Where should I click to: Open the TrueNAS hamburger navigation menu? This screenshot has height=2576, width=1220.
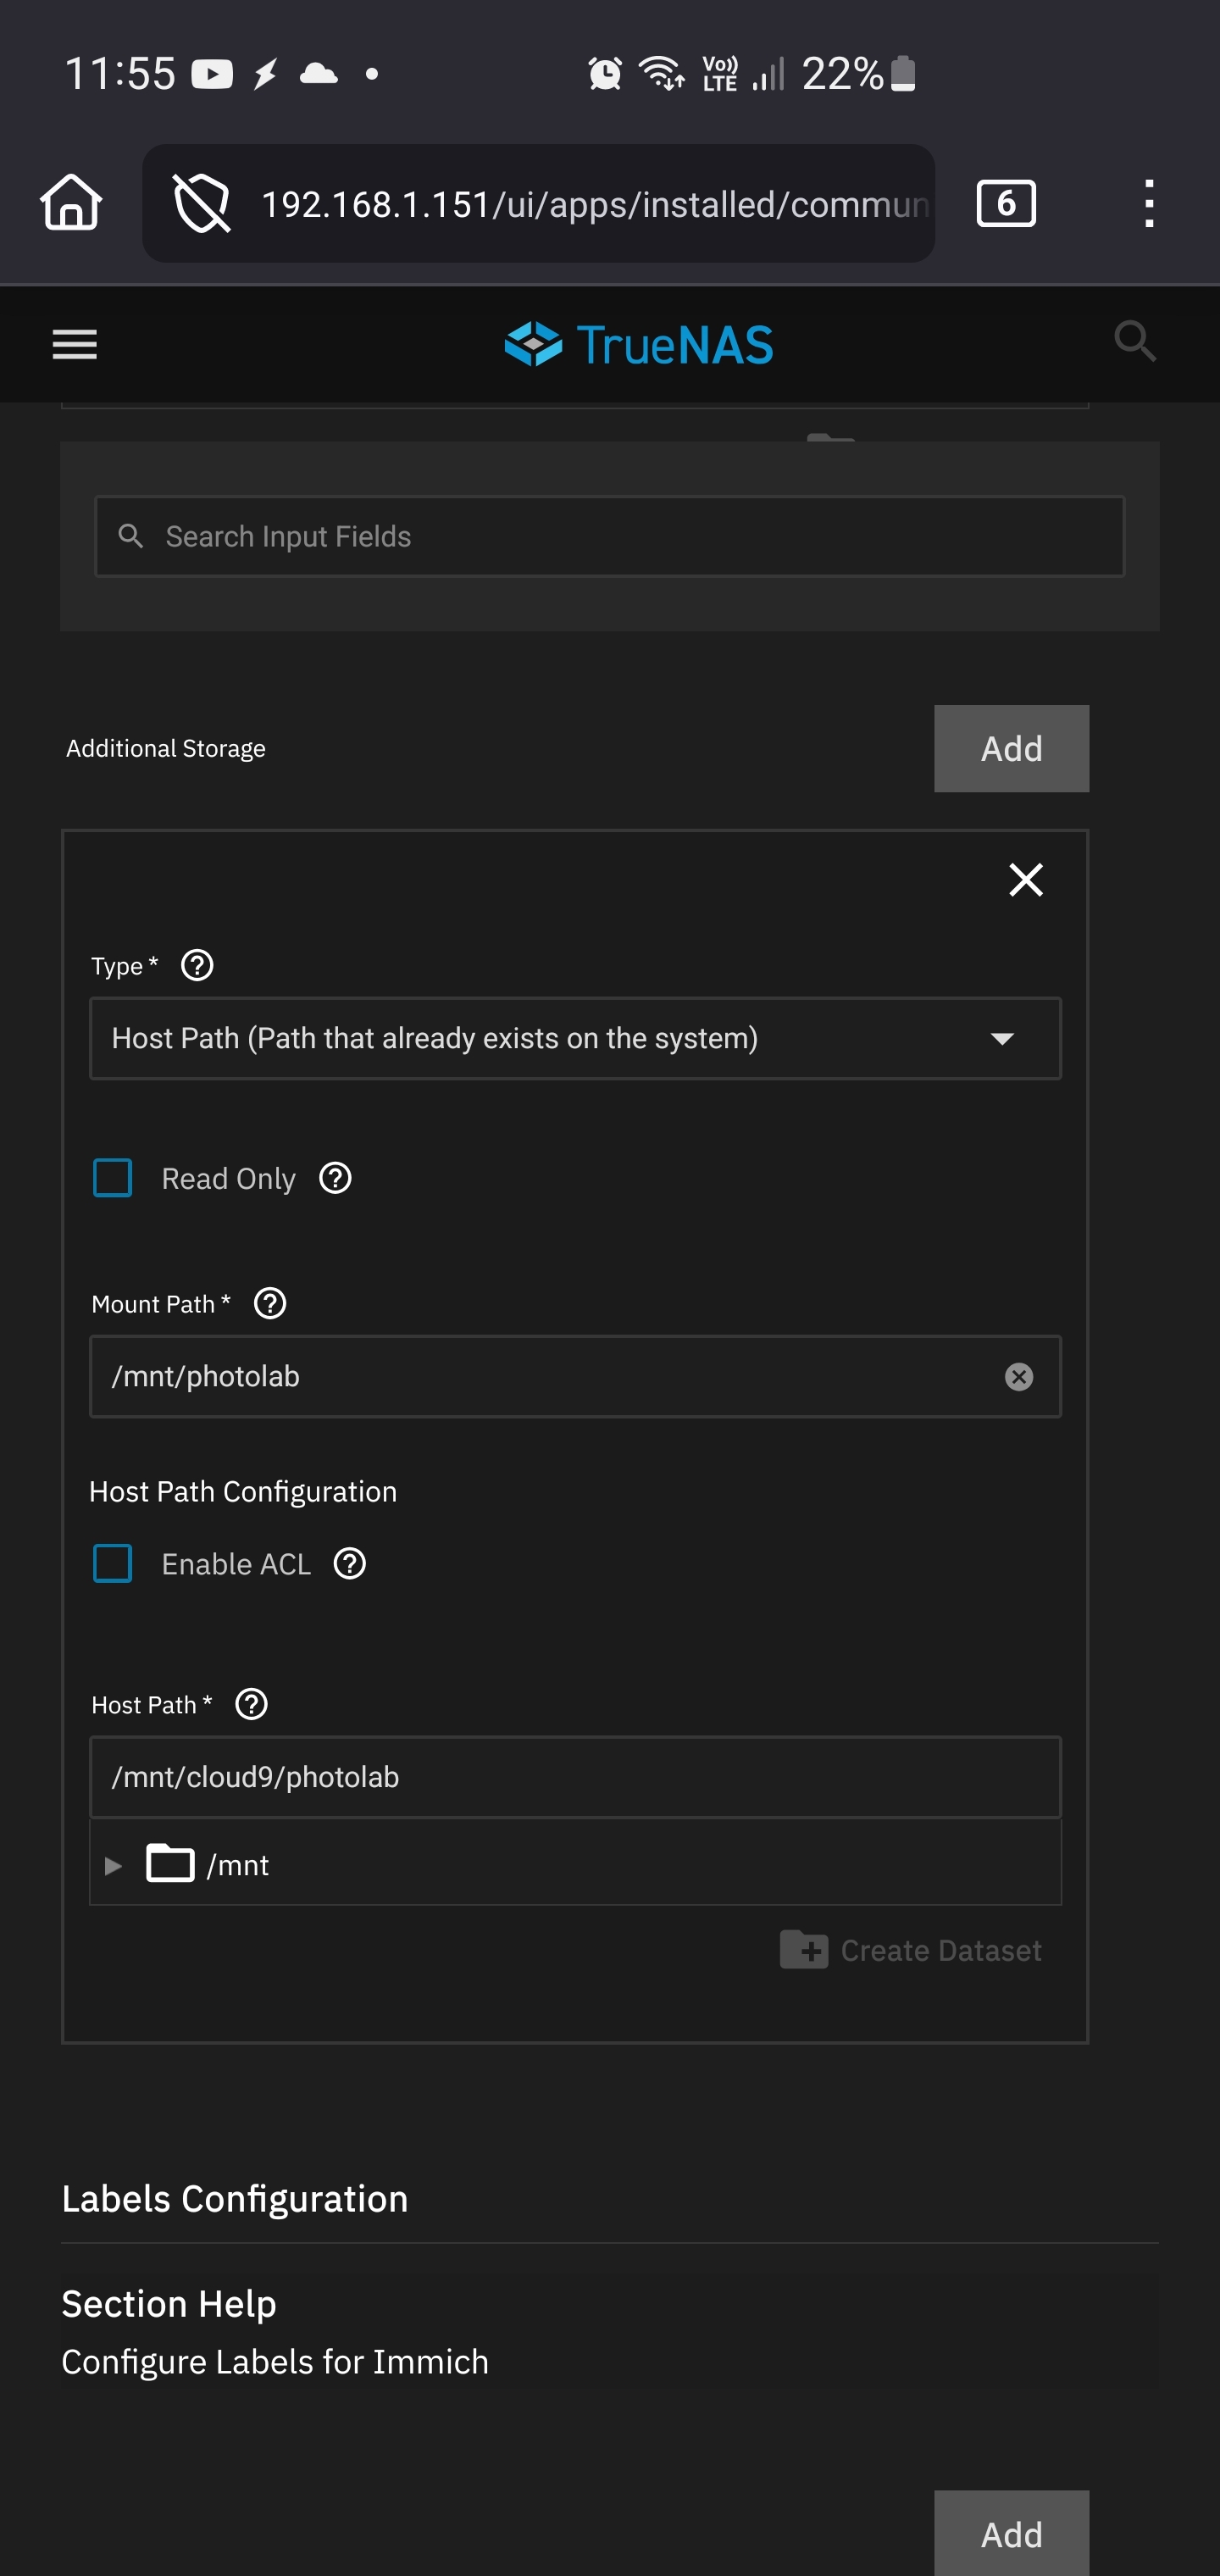(x=75, y=345)
